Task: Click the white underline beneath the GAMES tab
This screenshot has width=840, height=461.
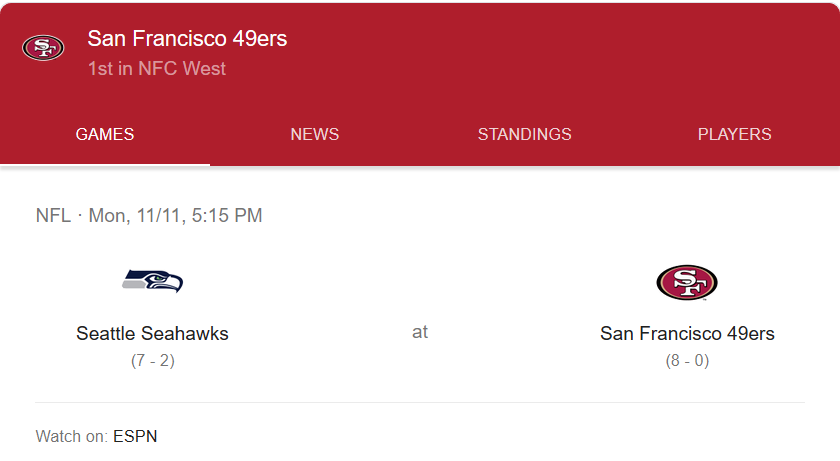Action: [x=105, y=164]
